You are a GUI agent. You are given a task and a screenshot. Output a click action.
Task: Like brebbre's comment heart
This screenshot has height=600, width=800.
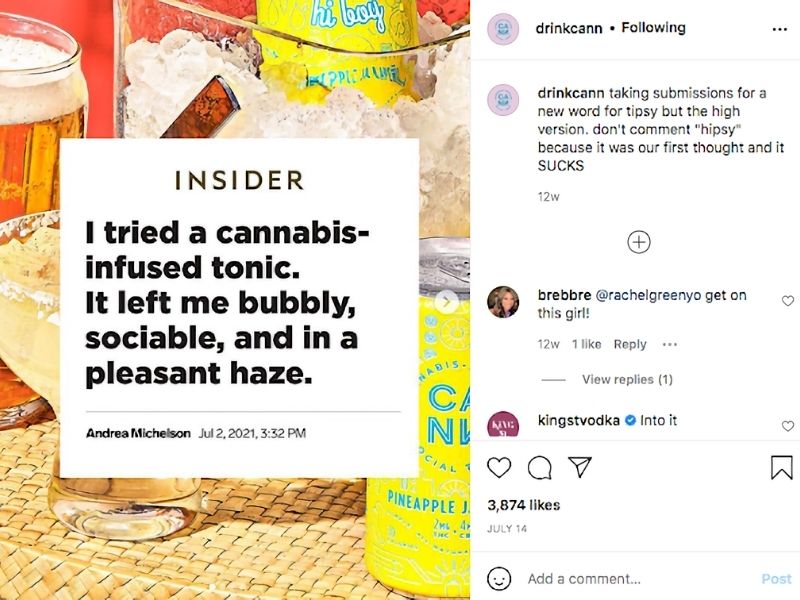tap(788, 301)
